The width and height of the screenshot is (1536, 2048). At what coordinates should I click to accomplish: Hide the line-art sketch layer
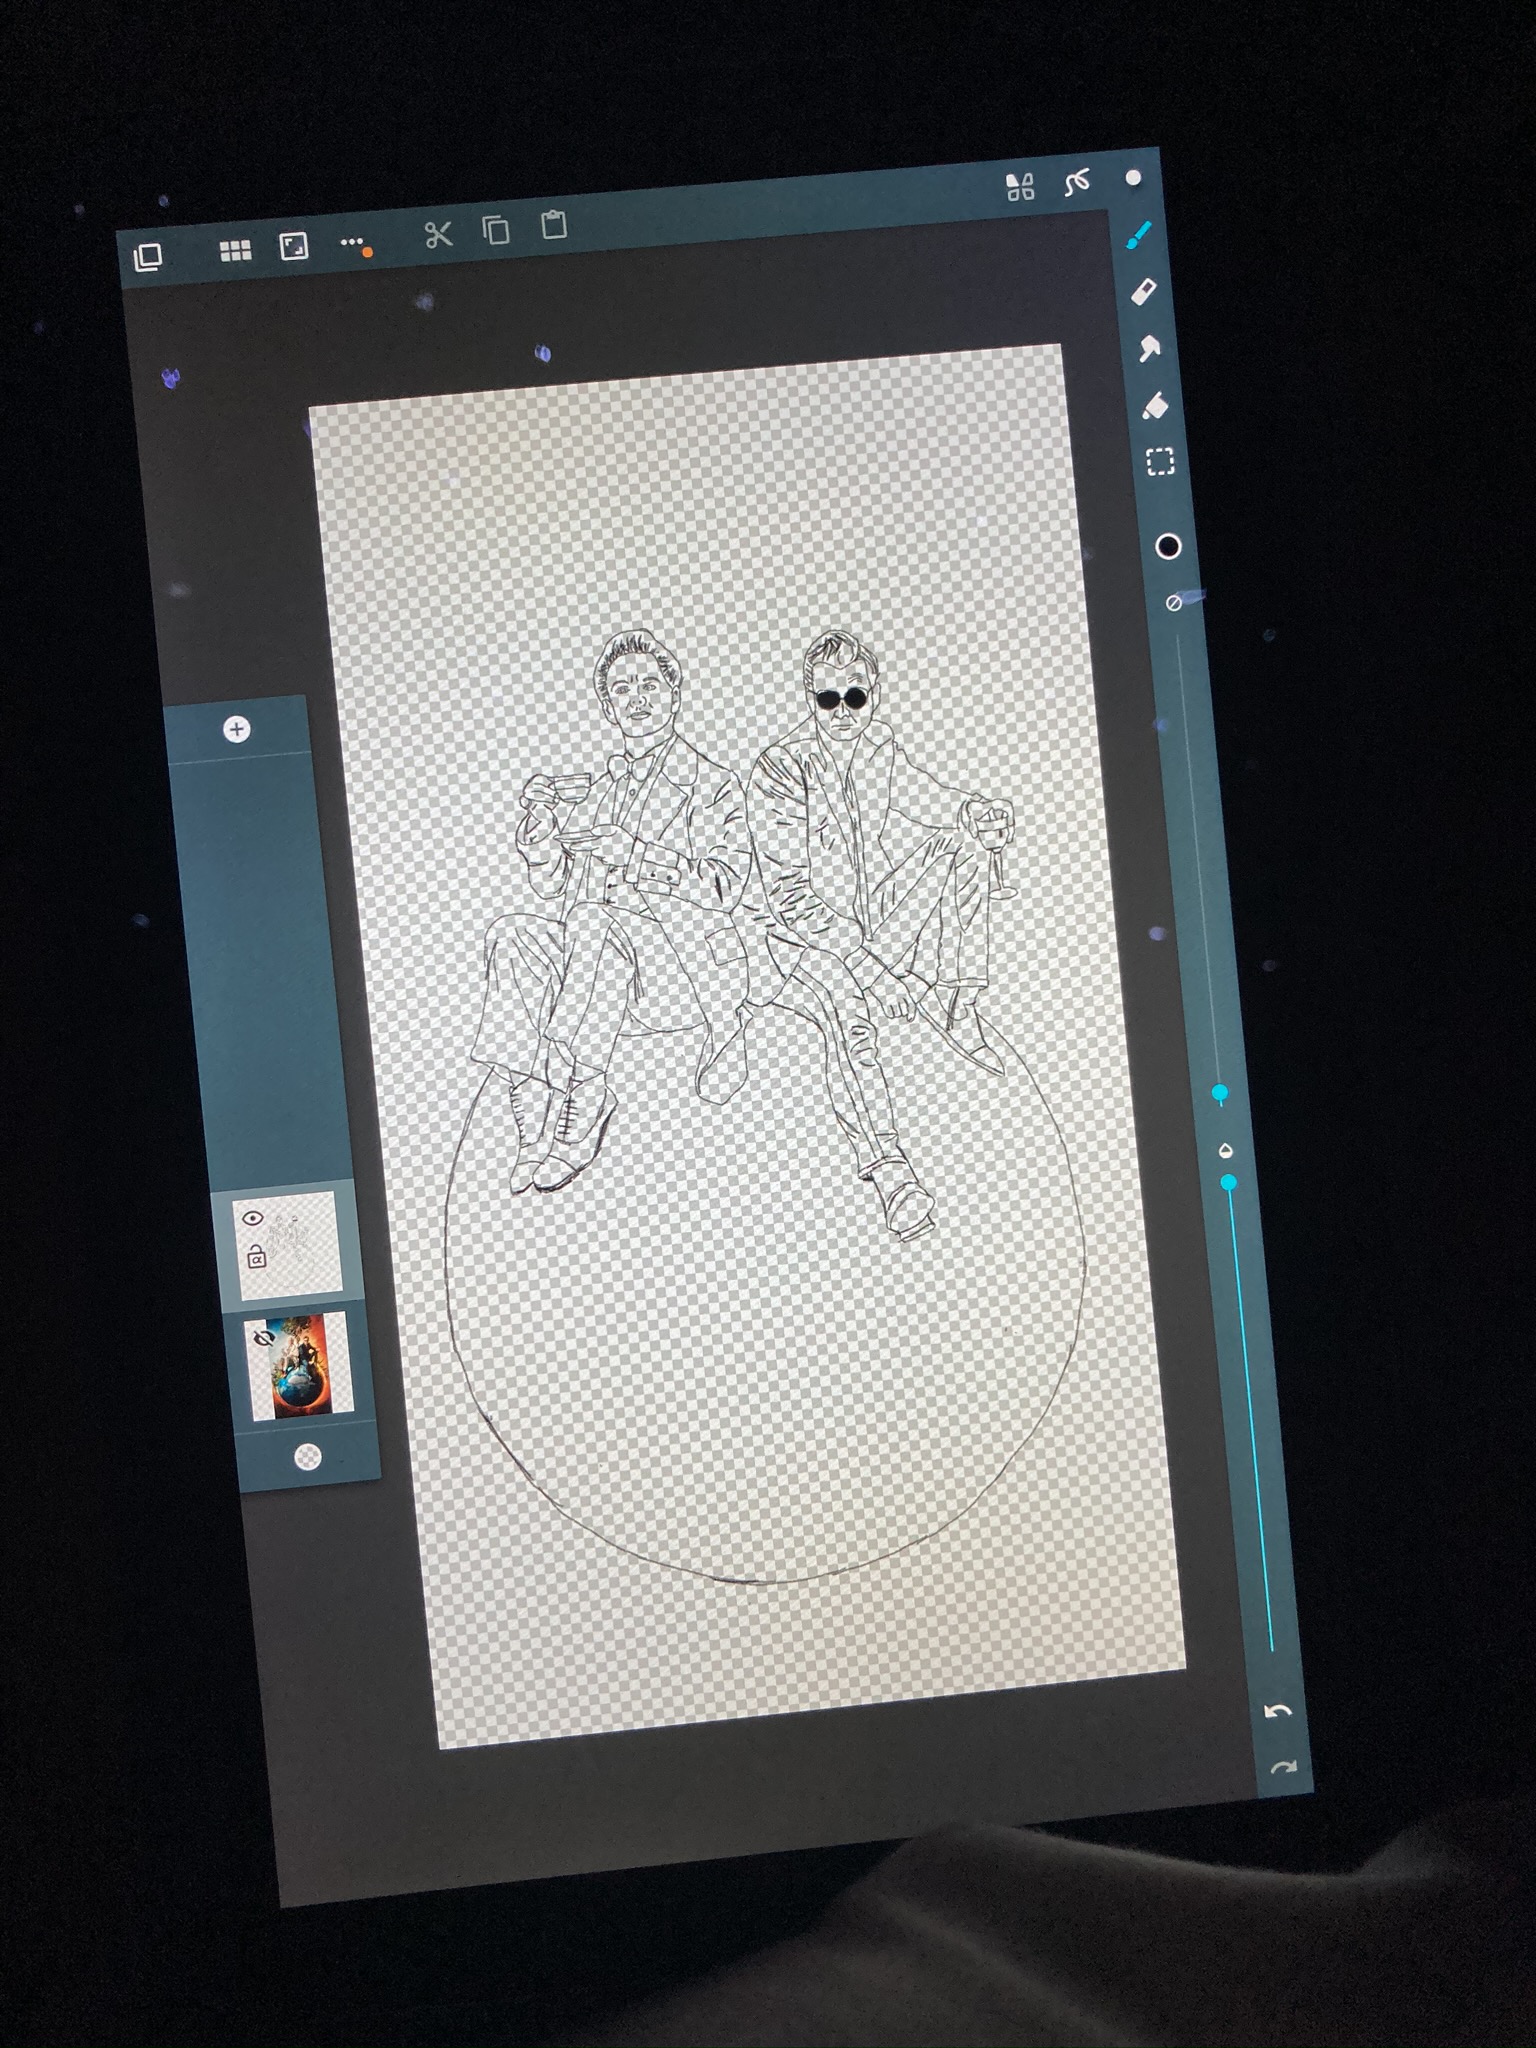252,1218
